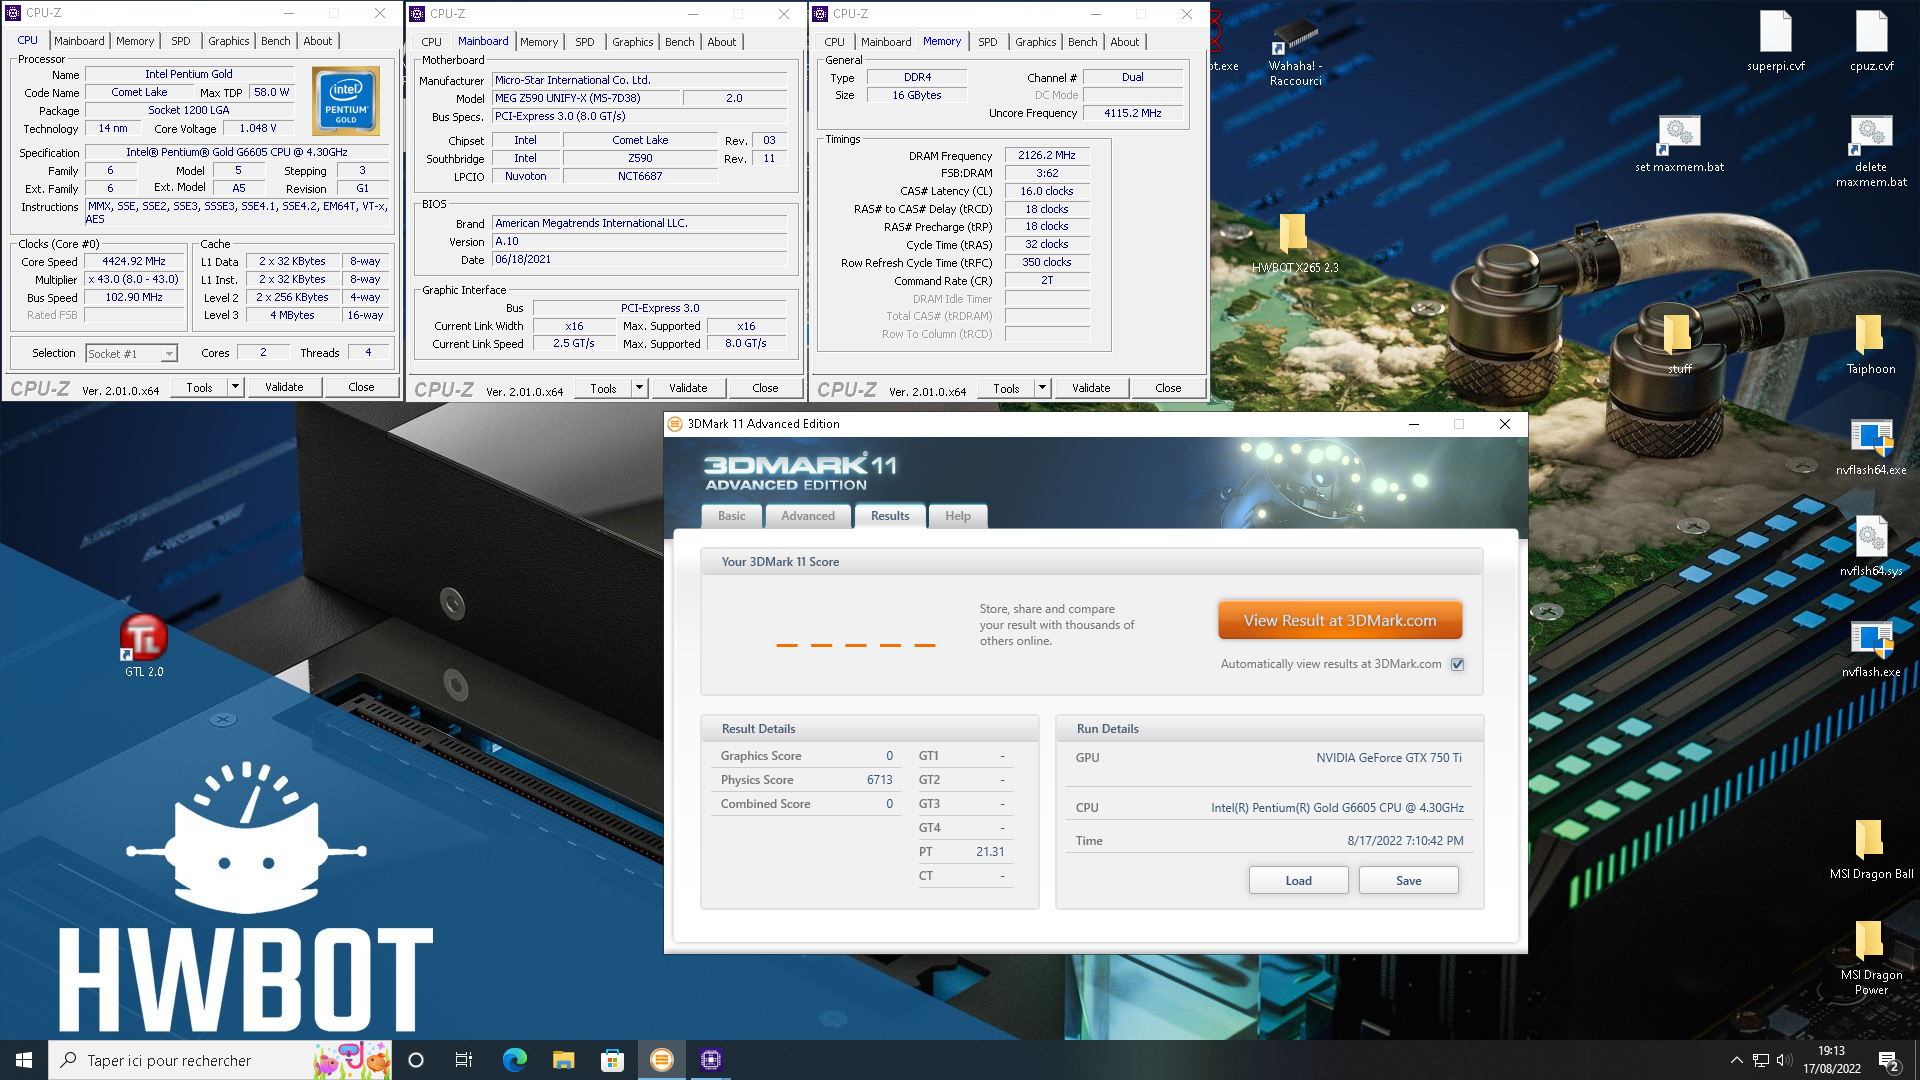Launch the GTL 2.0 desktop shortcut

[144, 646]
